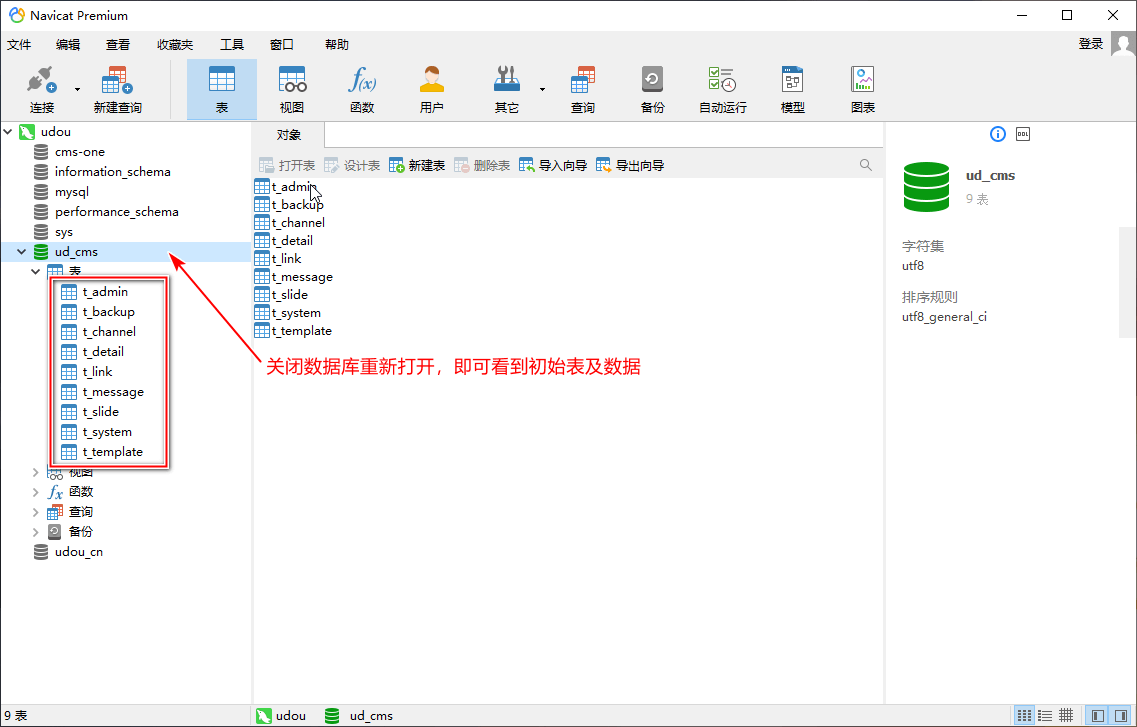1137x727 pixels.
Task: Click the 新建表 (New Table) button
Action: 417,165
